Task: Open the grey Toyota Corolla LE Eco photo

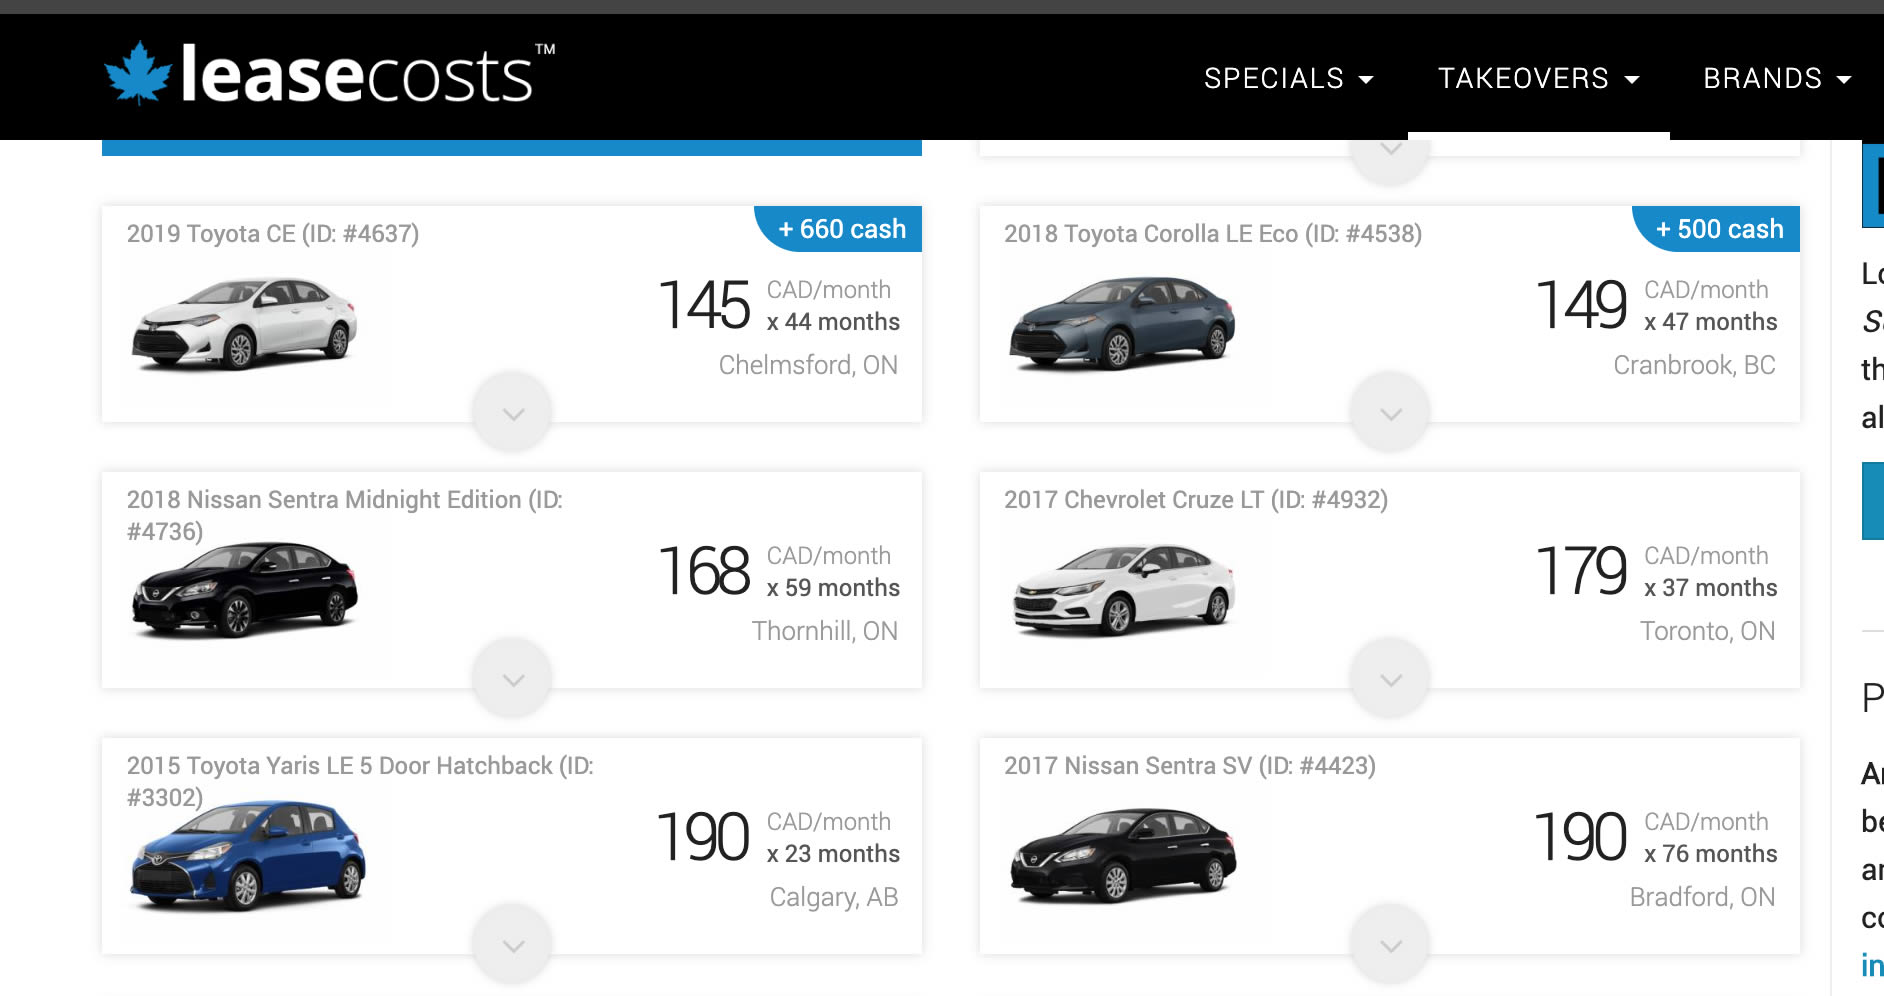Action: coord(1122,324)
